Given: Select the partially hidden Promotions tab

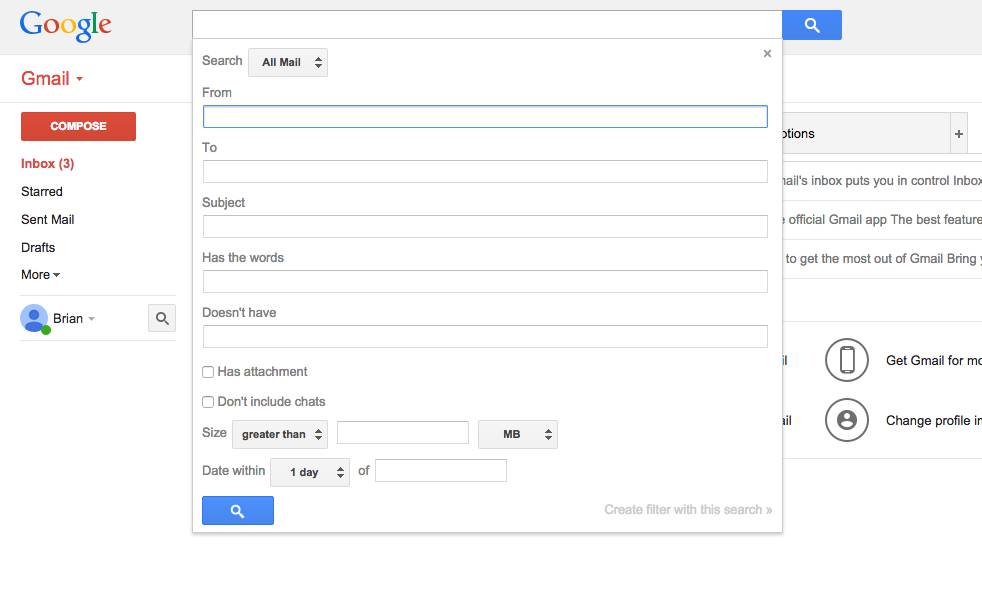Looking at the screenshot, I should pos(866,133).
